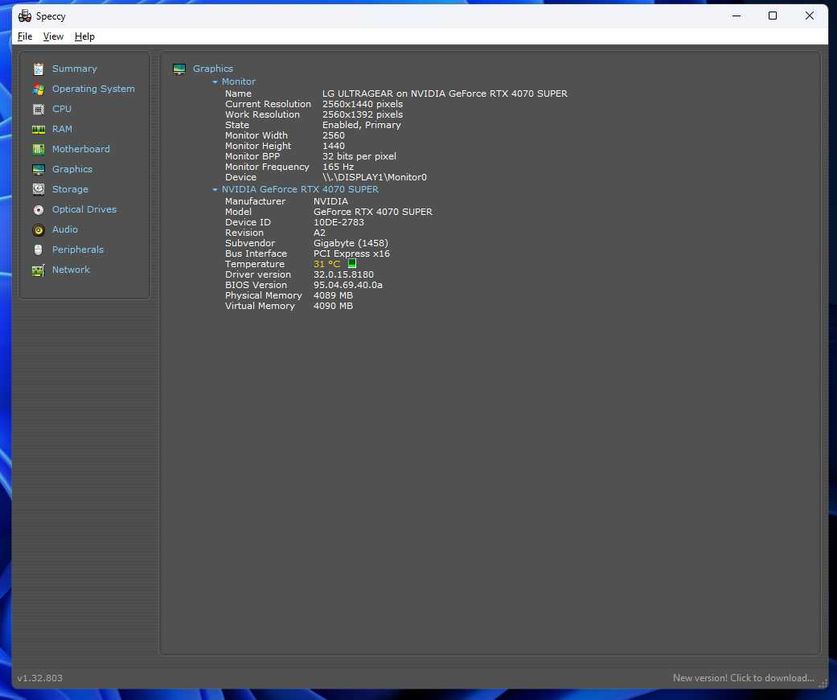The width and height of the screenshot is (837, 700).
Task: Click the Optical Drives disc icon
Action: [x=38, y=210]
